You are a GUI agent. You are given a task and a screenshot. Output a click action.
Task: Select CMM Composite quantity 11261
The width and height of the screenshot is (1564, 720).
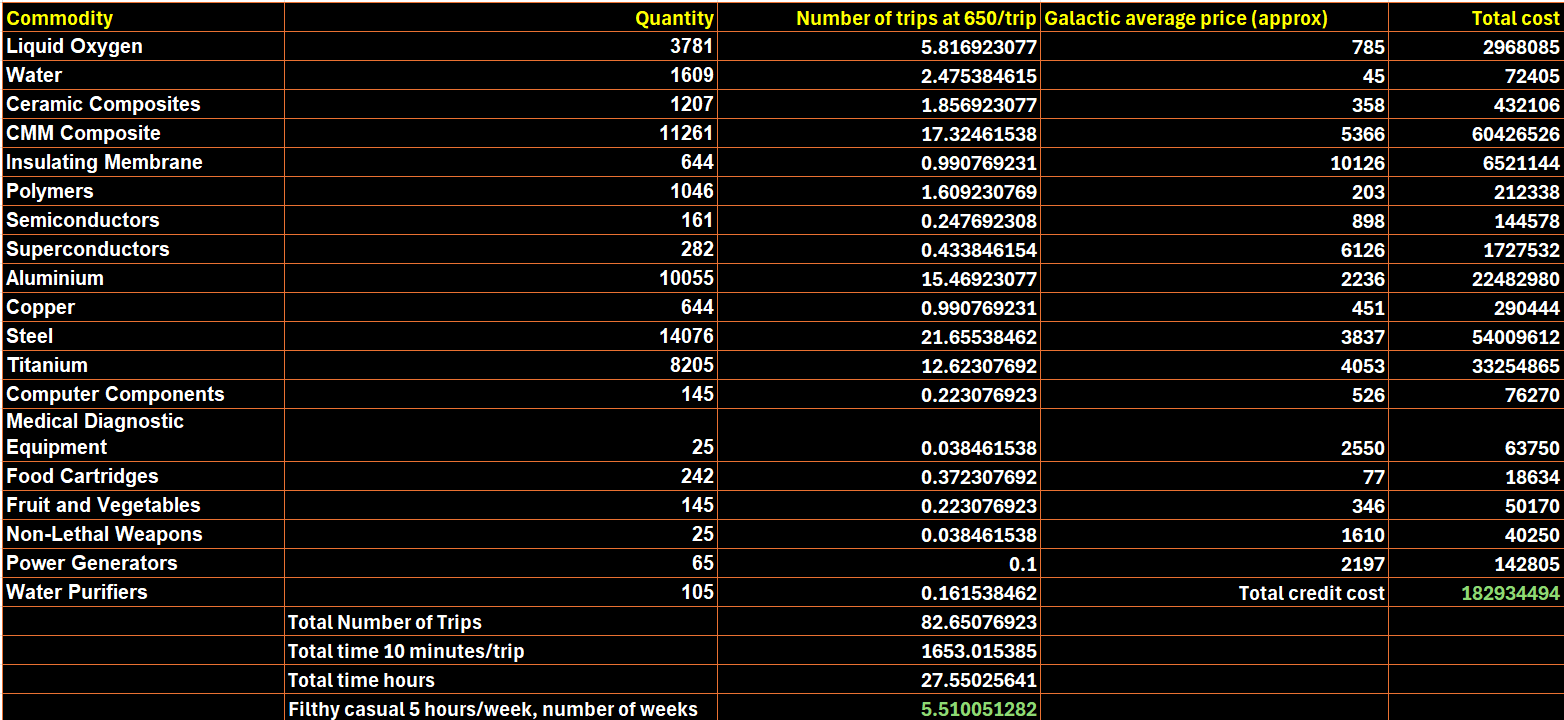coord(501,133)
